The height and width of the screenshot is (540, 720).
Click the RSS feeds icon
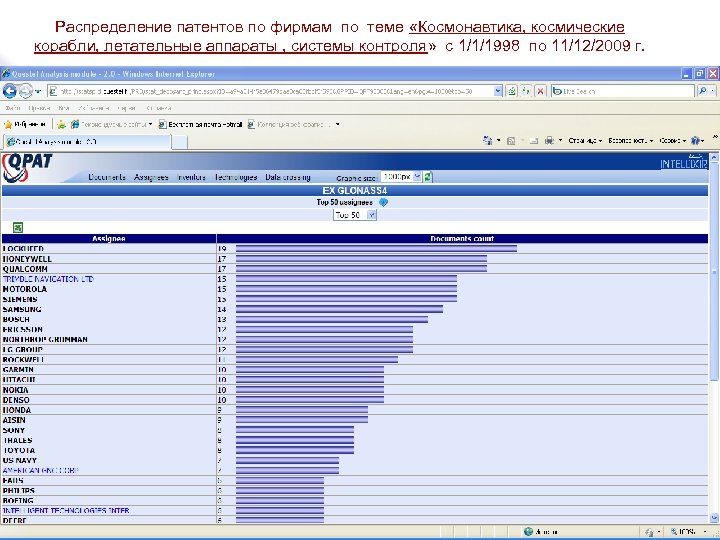click(511, 141)
